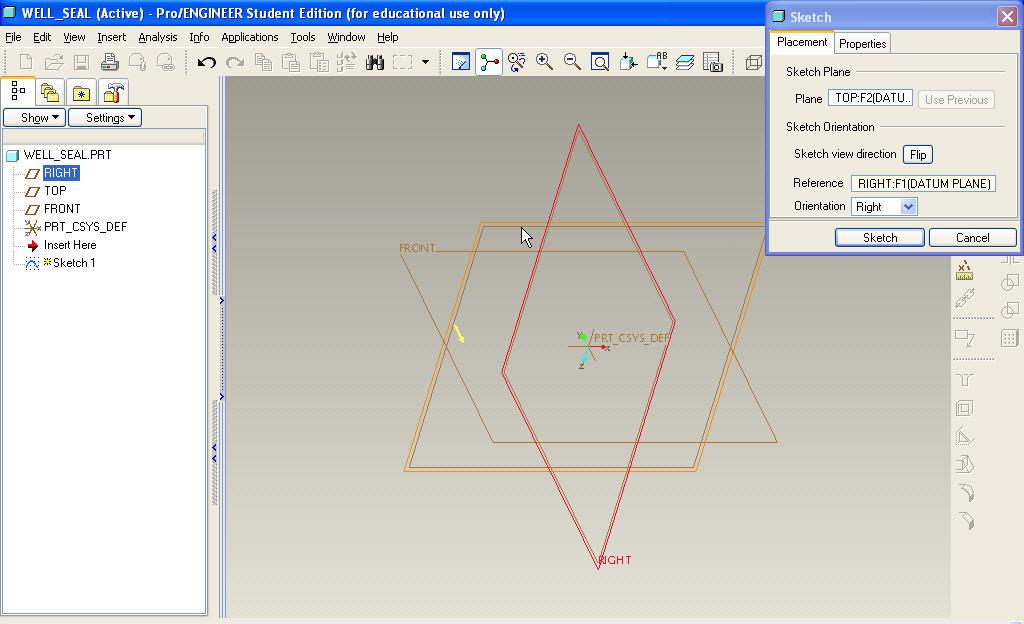This screenshot has width=1024, height=624.
Task: Click the Flip sketch view direction button
Action: pos(918,155)
